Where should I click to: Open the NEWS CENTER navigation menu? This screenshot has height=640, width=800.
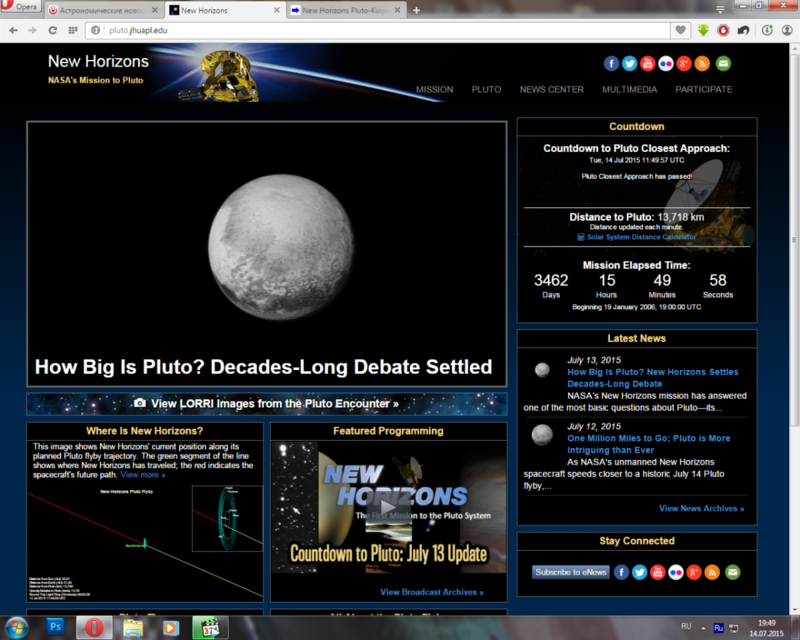(551, 89)
